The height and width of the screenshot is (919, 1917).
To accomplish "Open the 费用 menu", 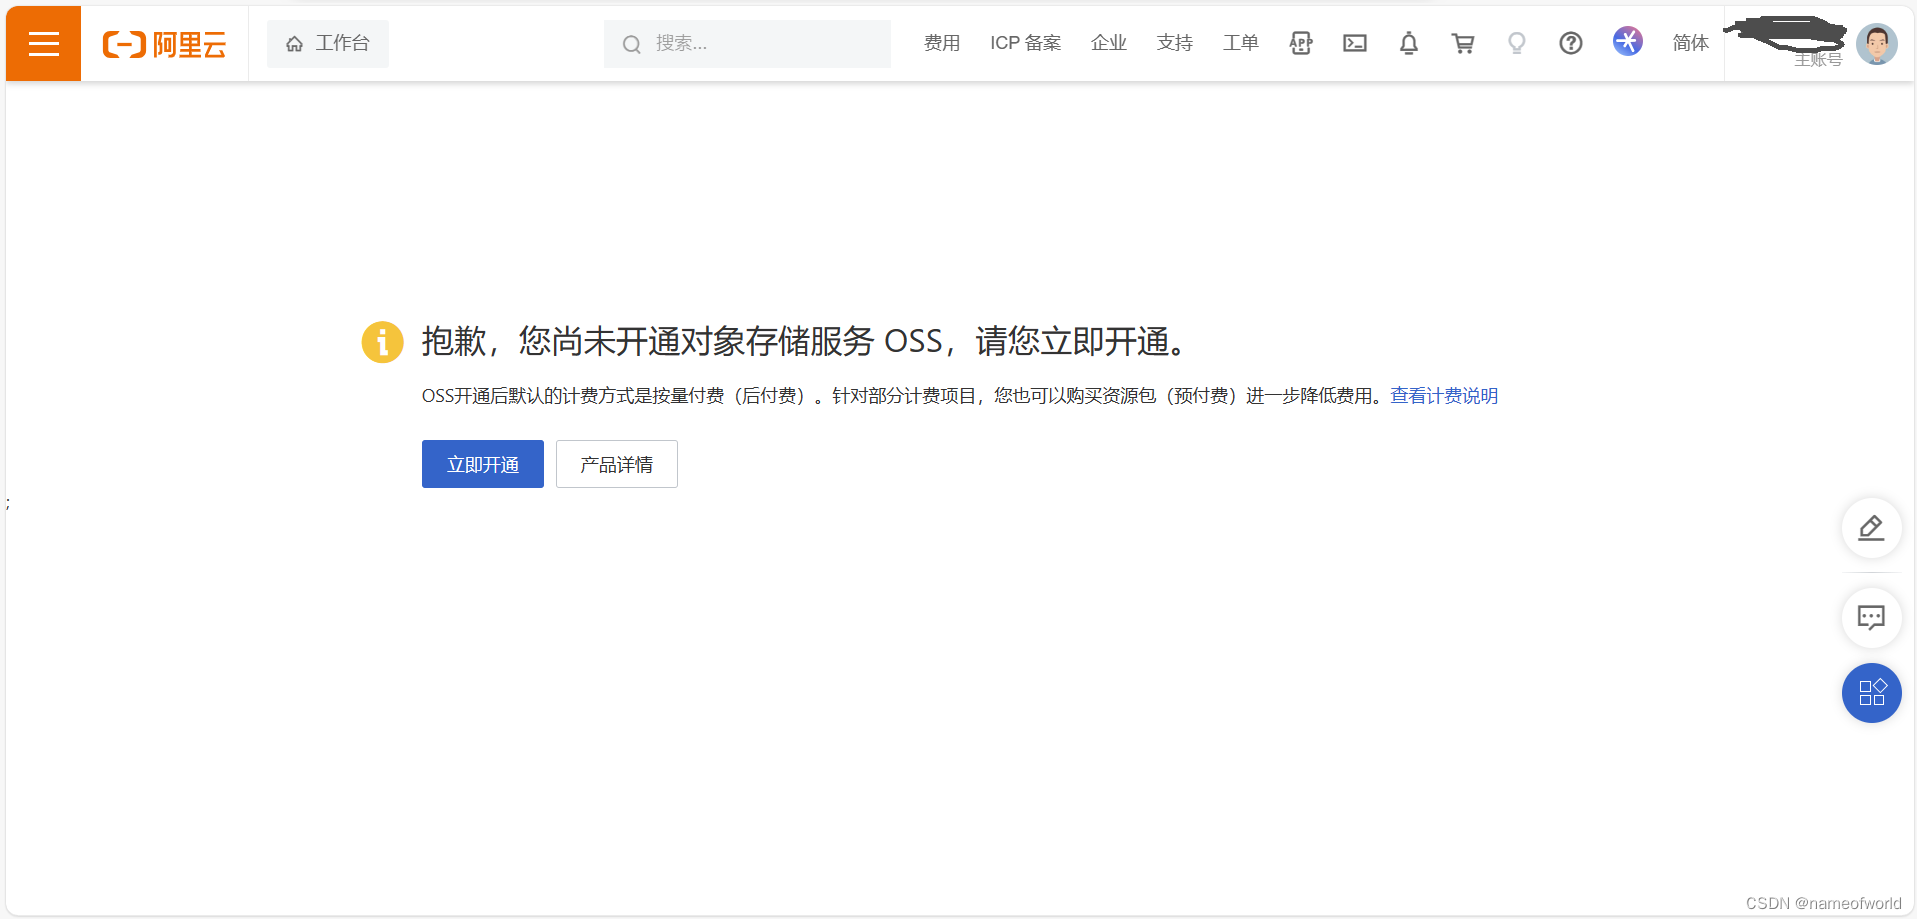I will pos(942,43).
